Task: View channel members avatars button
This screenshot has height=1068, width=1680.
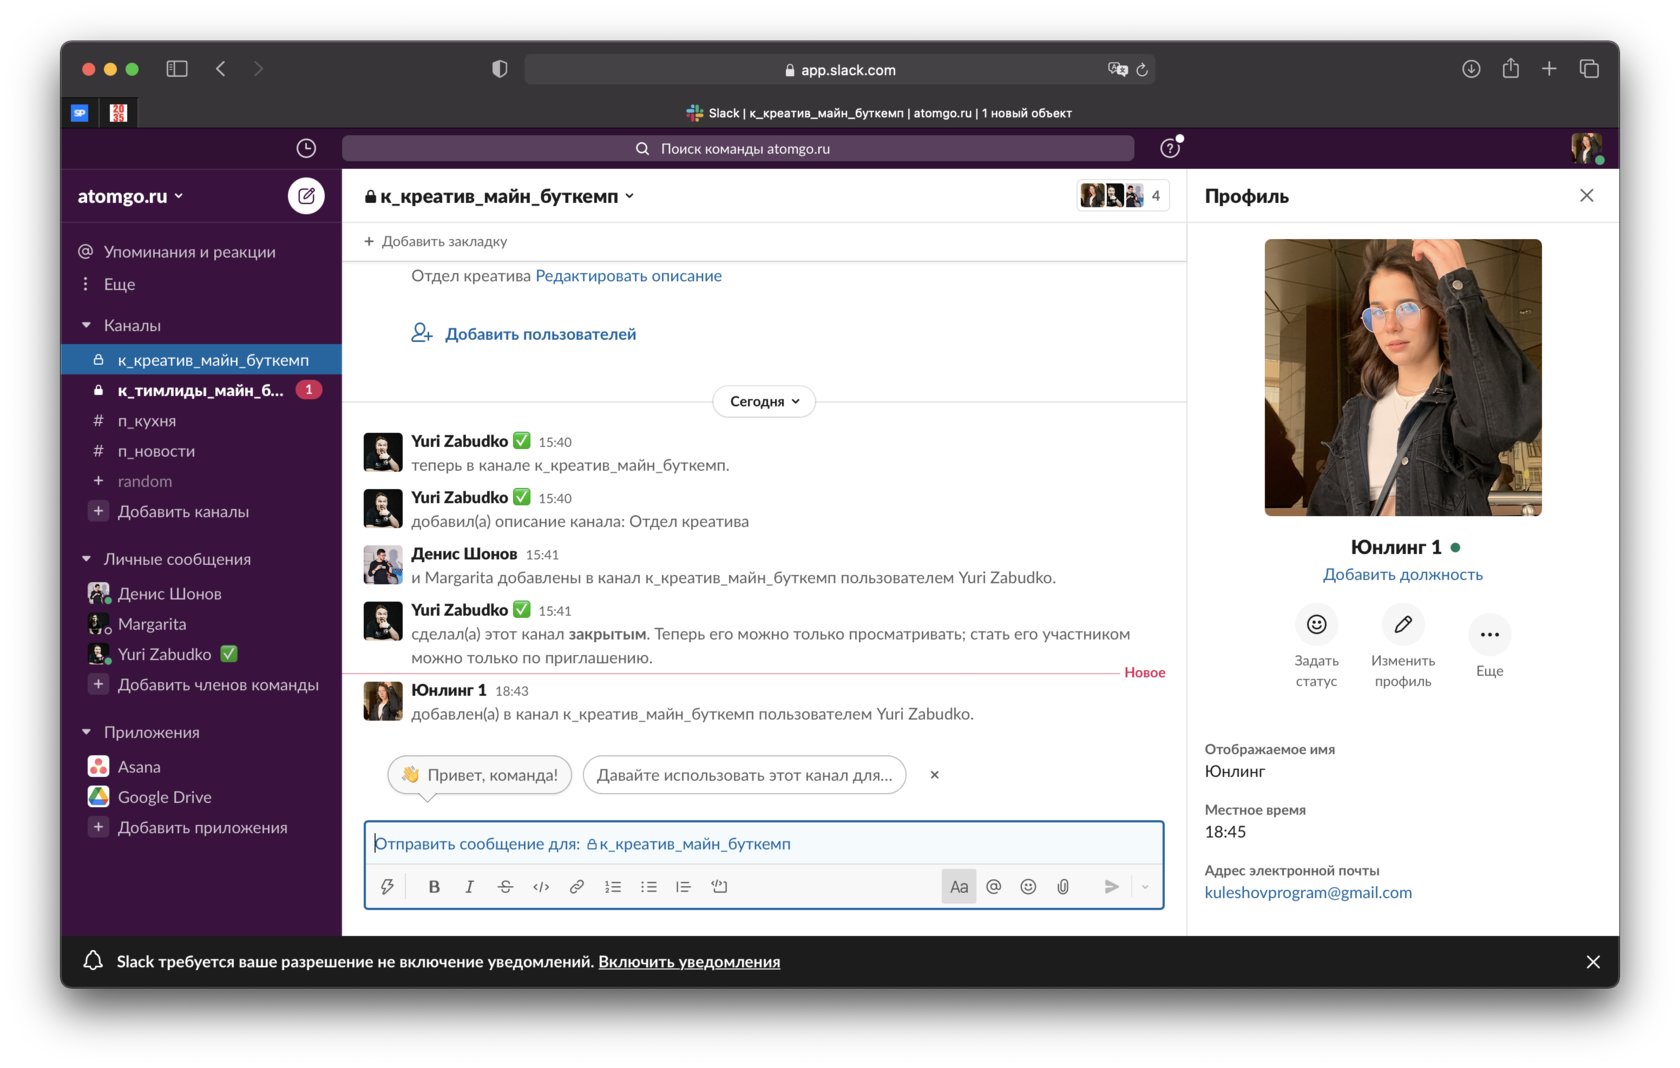Action: pyautogui.click(x=1123, y=196)
